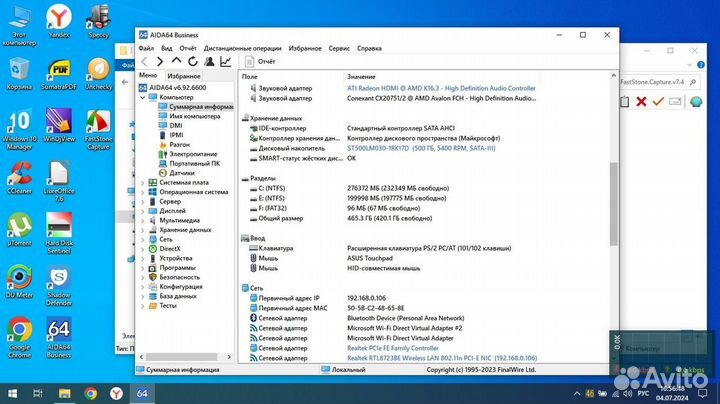Click the tree panel horizontal scrollbar
The height and width of the screenshot is (404, 720).
tap(181, 357)
